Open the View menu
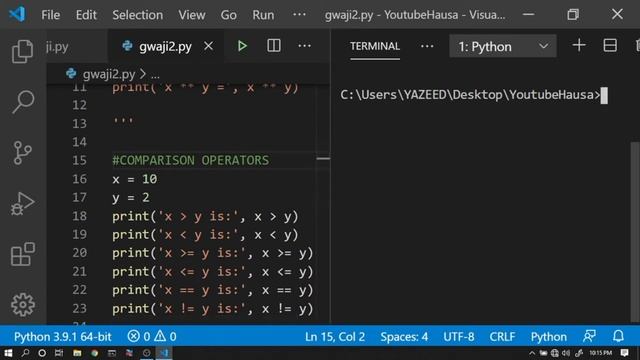The image size is (640, 360). [x=191, y=15]
